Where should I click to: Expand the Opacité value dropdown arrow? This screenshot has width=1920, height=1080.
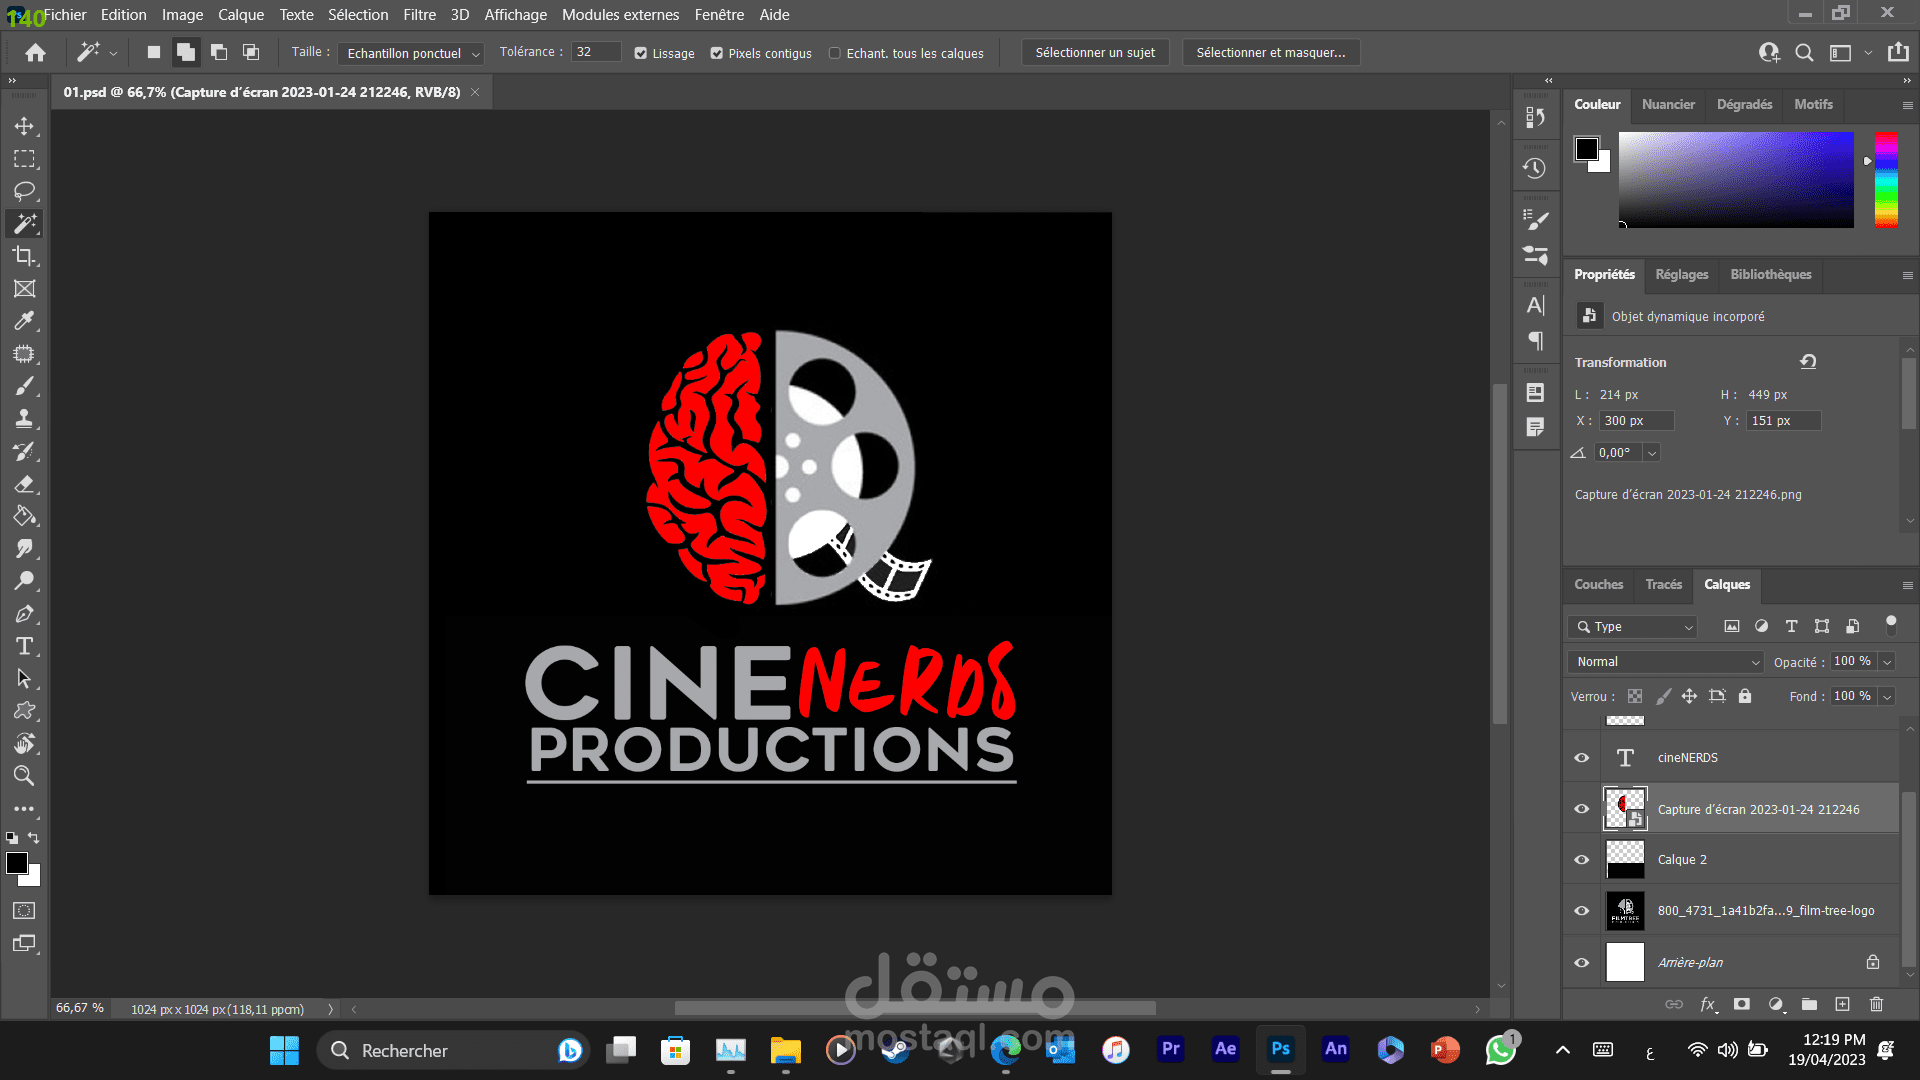click(x=1887, y=662)
